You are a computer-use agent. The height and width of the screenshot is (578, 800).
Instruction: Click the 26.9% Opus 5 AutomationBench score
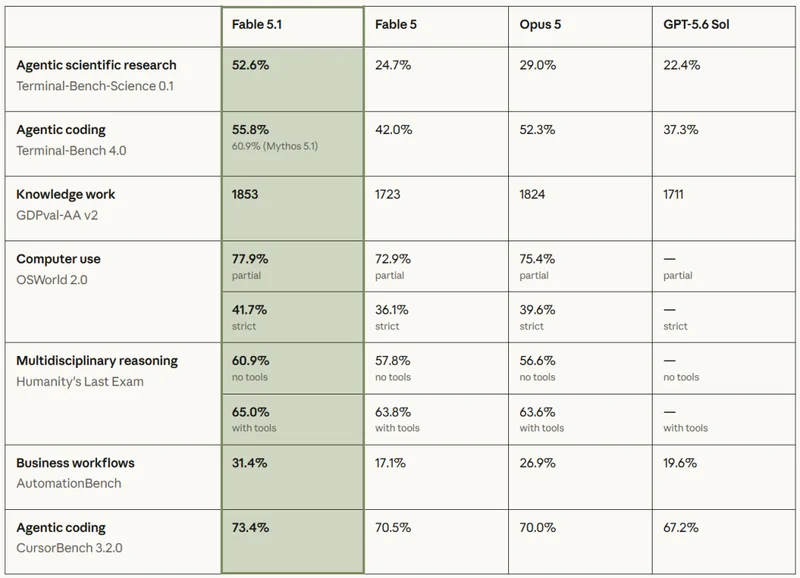tap(537, 463)
